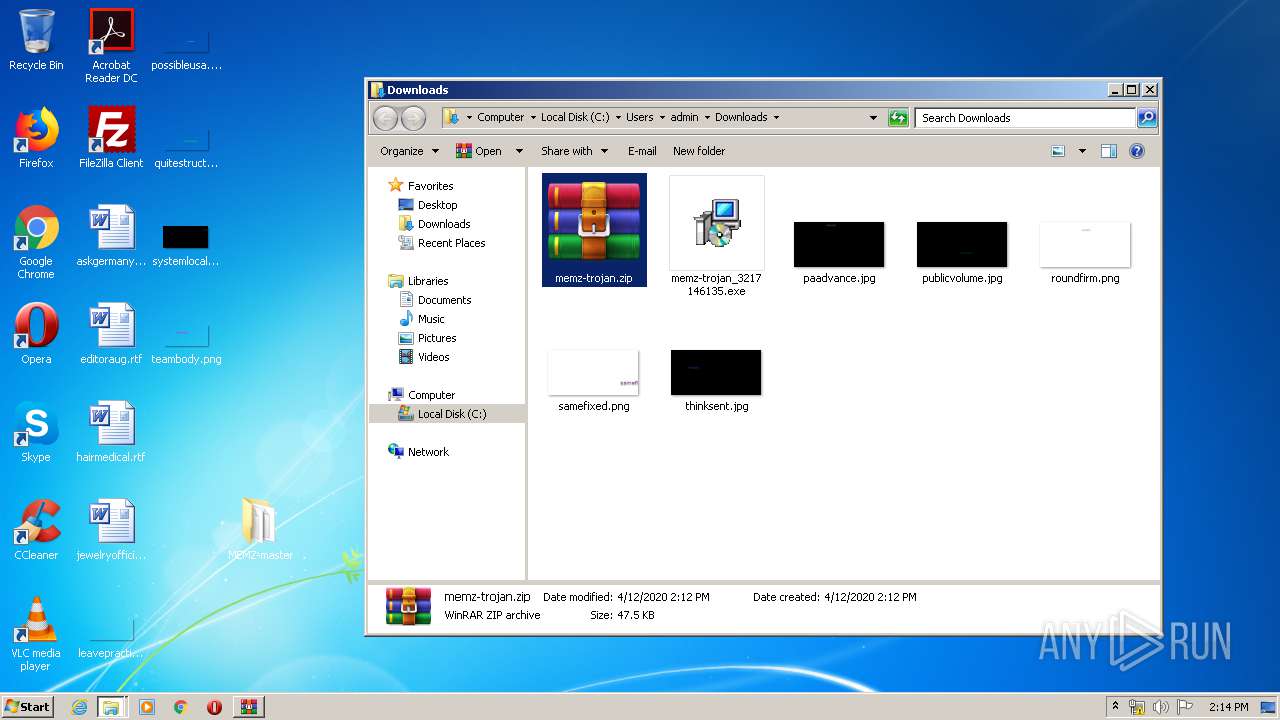Viewport: 1280px width, 720px height.
Task: Focus the Search Downloads field
Action: 1026,118
